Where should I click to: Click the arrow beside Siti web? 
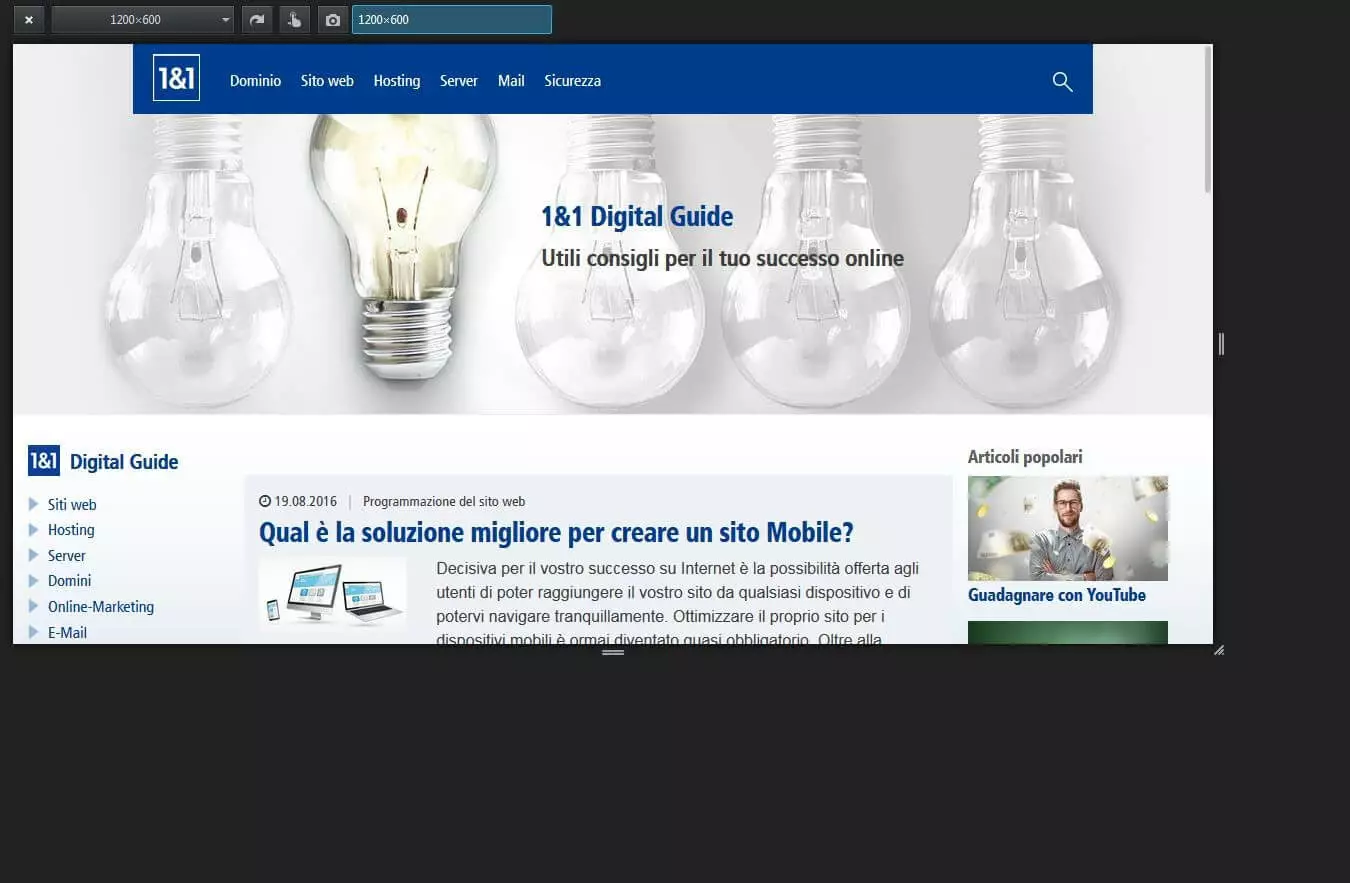pyautogui.click(x=34, y=504)
